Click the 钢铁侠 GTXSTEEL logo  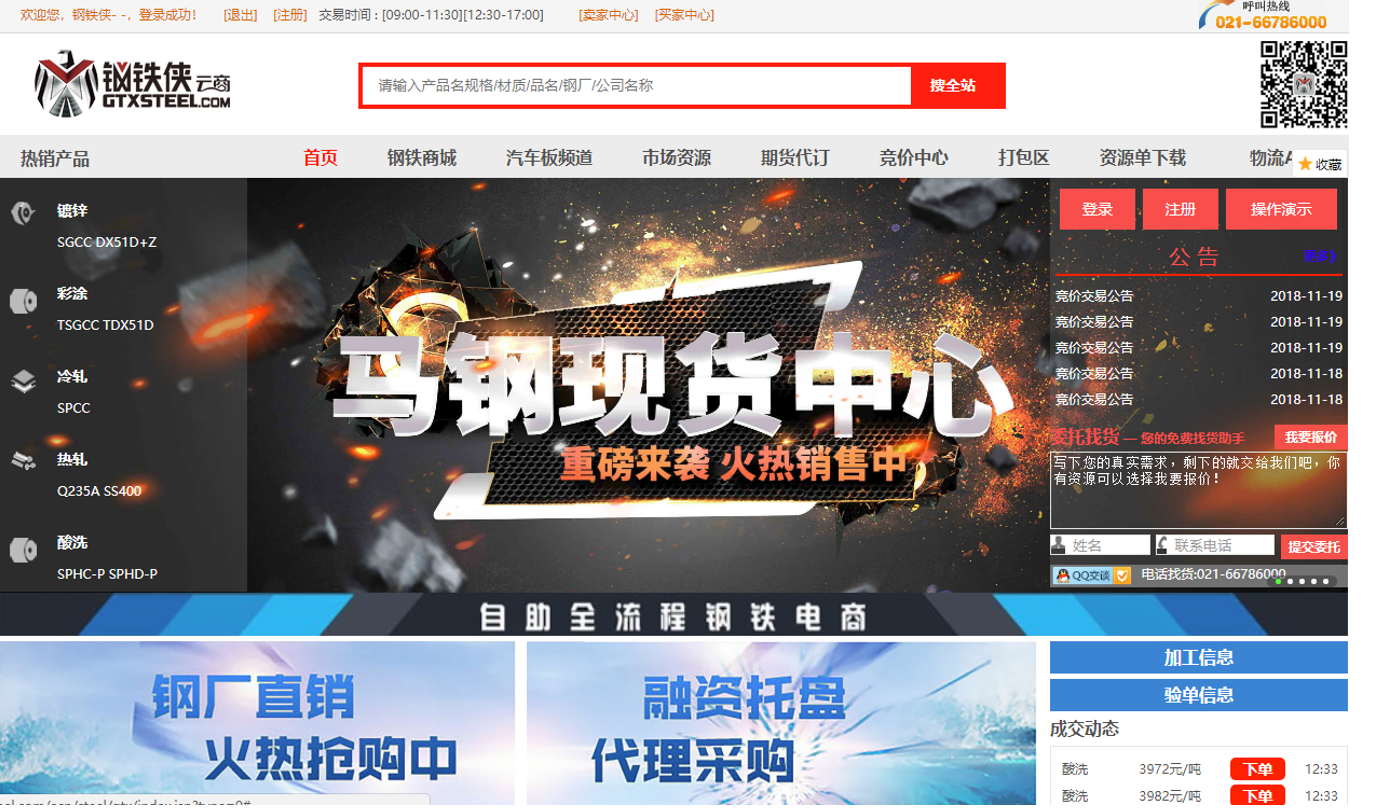tap(134, 84)
